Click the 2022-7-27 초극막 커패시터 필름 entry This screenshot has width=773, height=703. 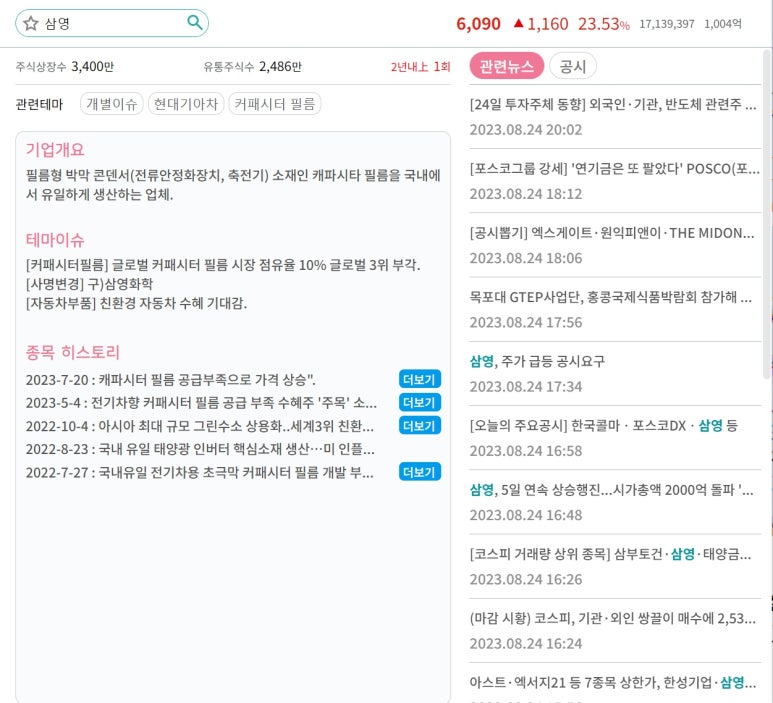click(x=200, y=472)
